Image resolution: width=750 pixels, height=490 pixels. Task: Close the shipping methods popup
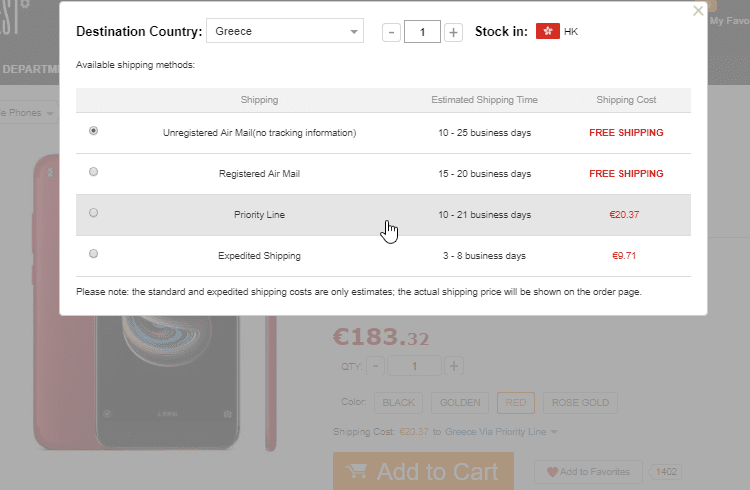click(698, 11)
